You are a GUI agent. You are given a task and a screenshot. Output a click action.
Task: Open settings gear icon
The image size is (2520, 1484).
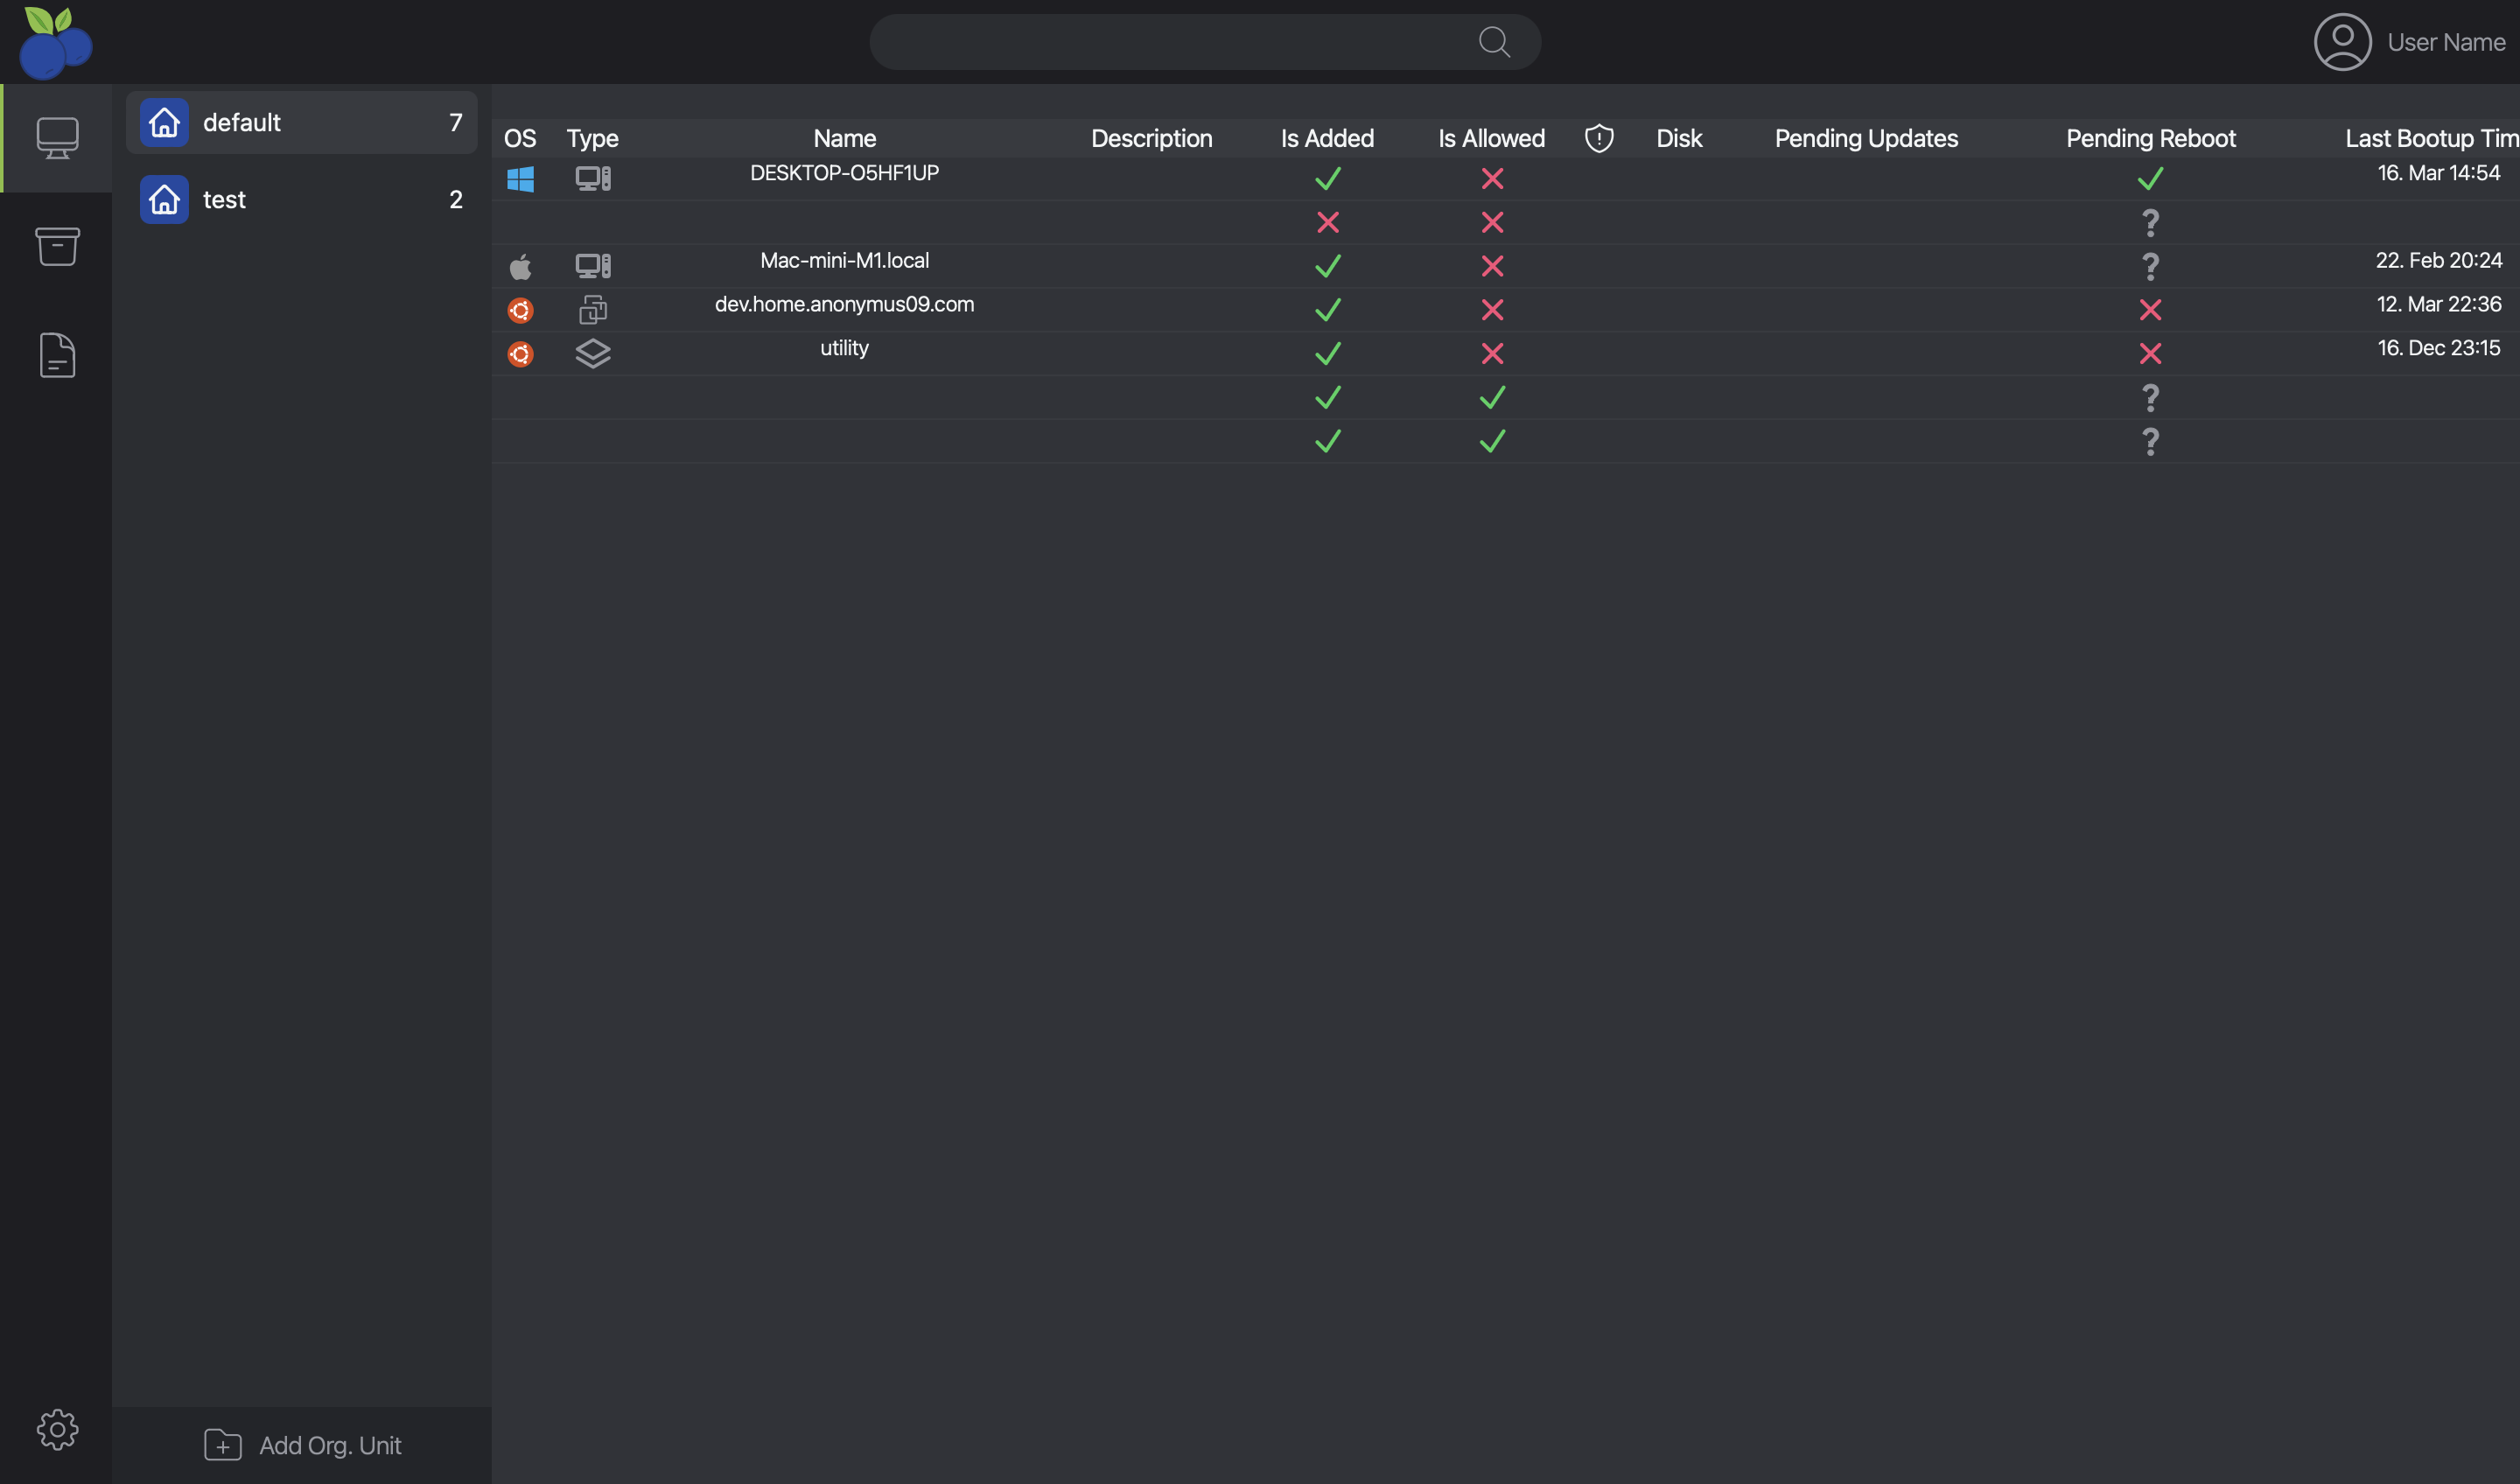click(58, 1429)
